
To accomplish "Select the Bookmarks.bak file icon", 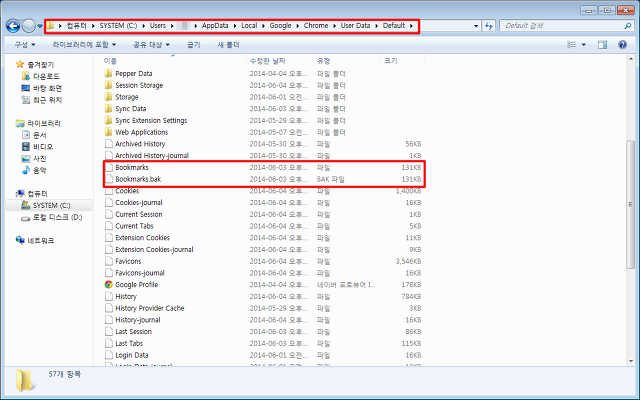I will pyautogui.click(x=109, y=179).
